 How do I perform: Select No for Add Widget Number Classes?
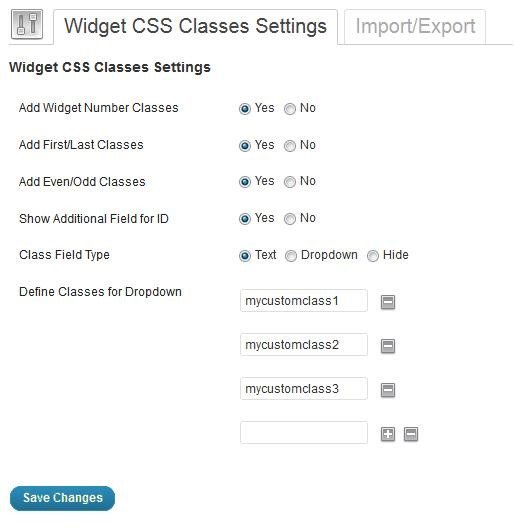pos(290,109)
